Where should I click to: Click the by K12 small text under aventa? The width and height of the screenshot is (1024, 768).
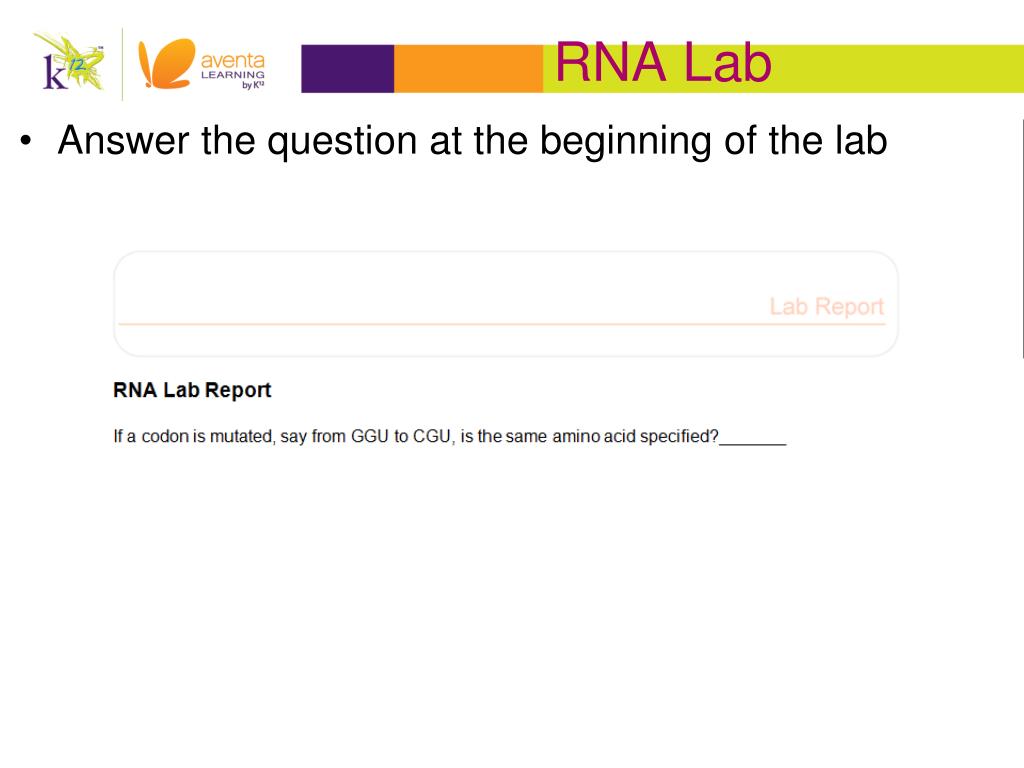pos(253,85)
